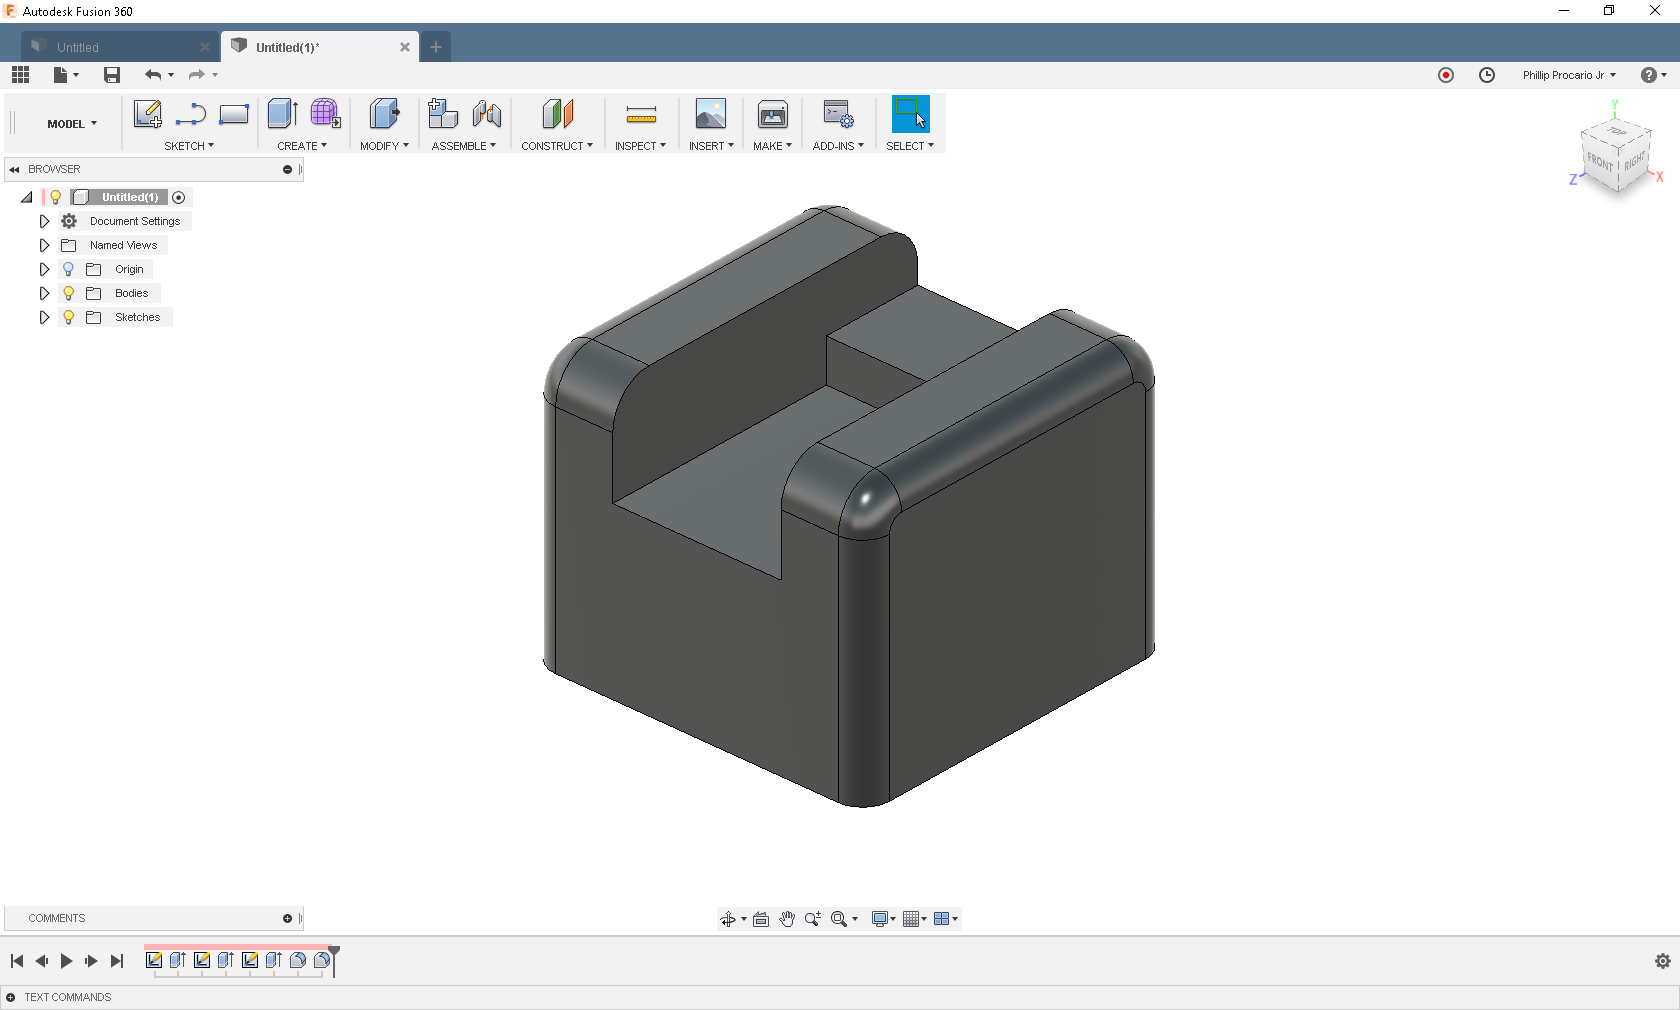Open timeline settings gear icon

[x=1663, y=961]
